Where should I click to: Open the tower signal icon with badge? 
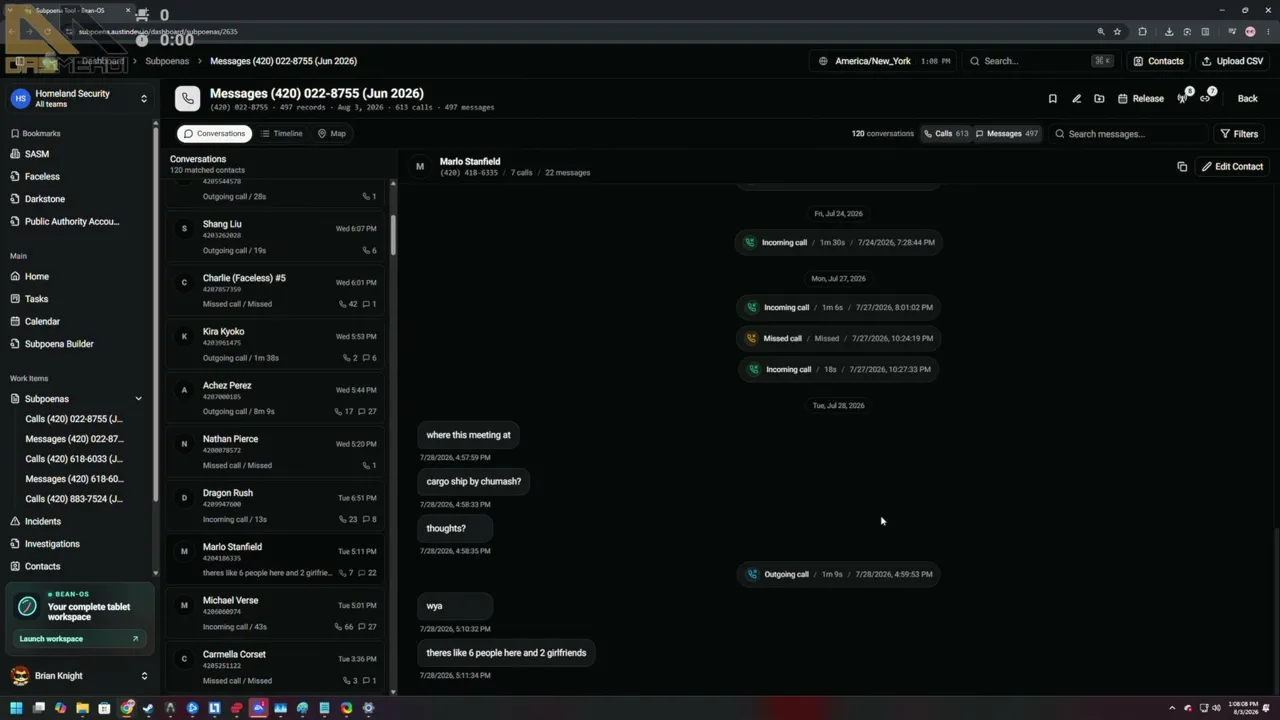[x=1183, y=98]
